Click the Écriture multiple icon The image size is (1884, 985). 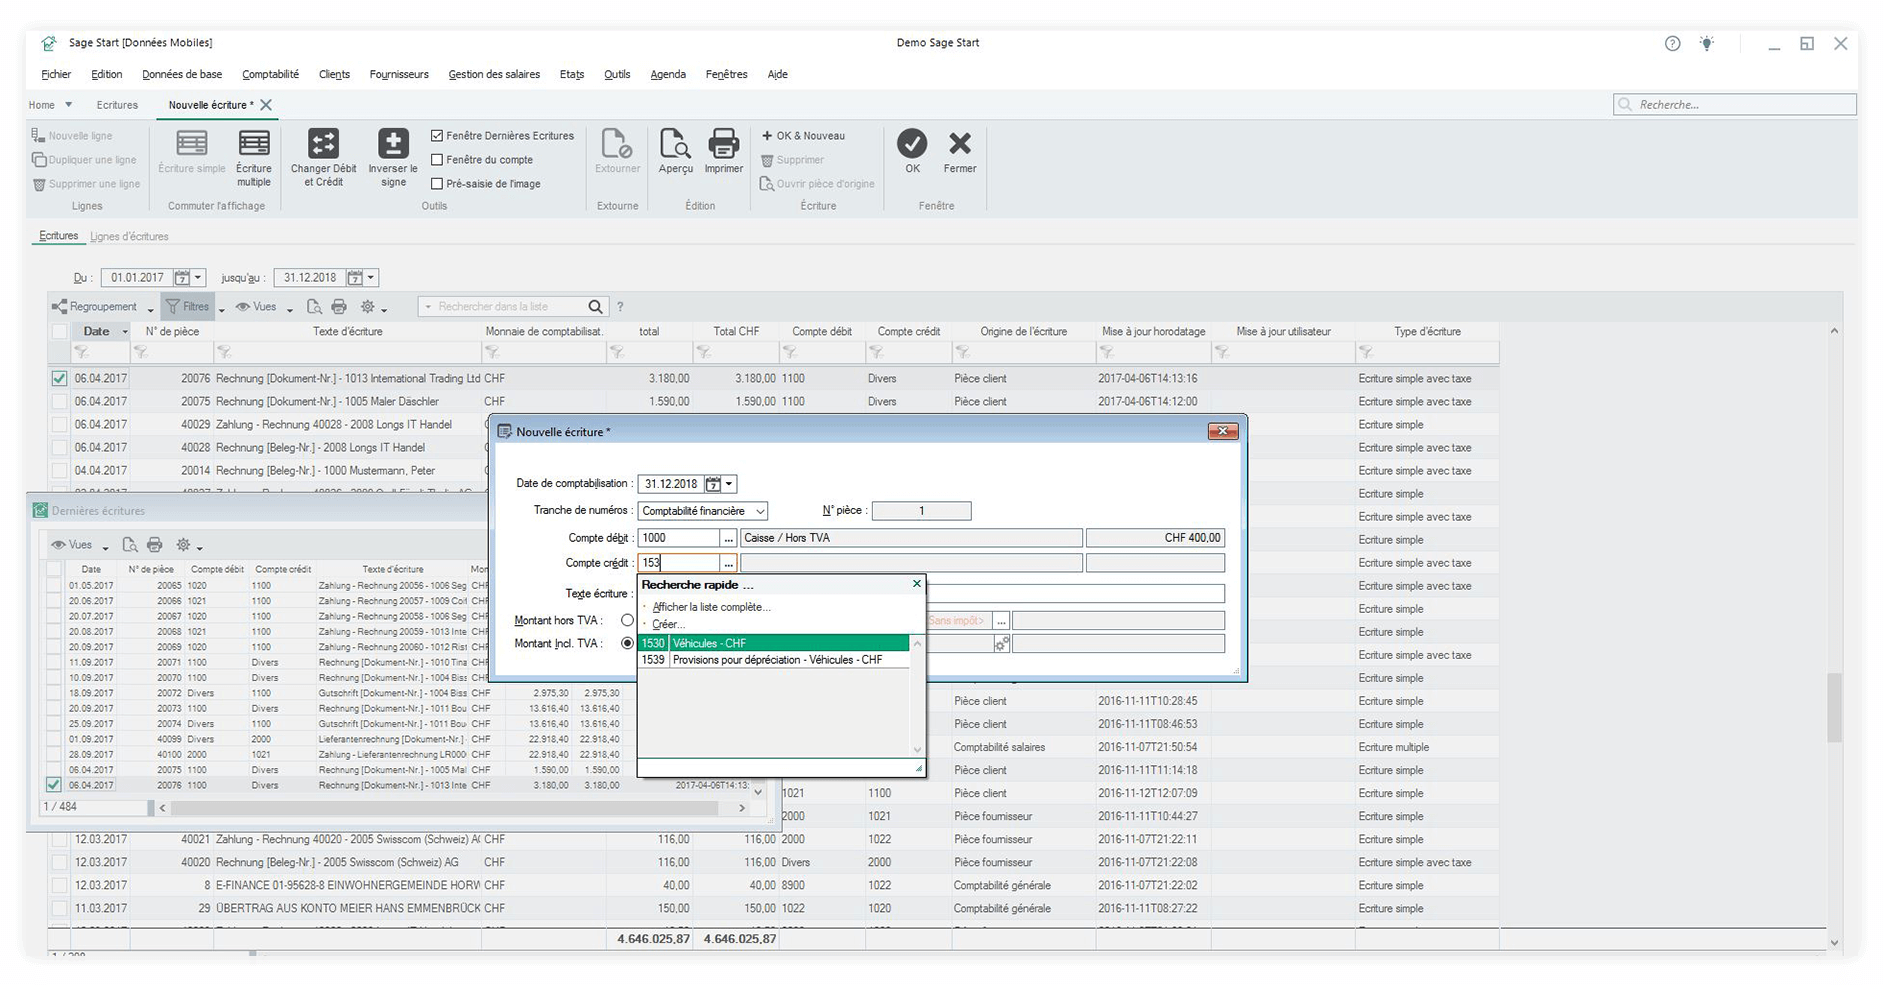[254, 143]
